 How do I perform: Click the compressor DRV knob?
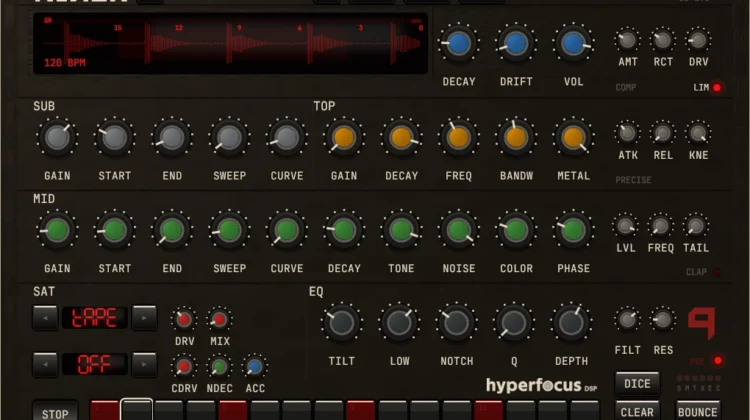point(698,40)
